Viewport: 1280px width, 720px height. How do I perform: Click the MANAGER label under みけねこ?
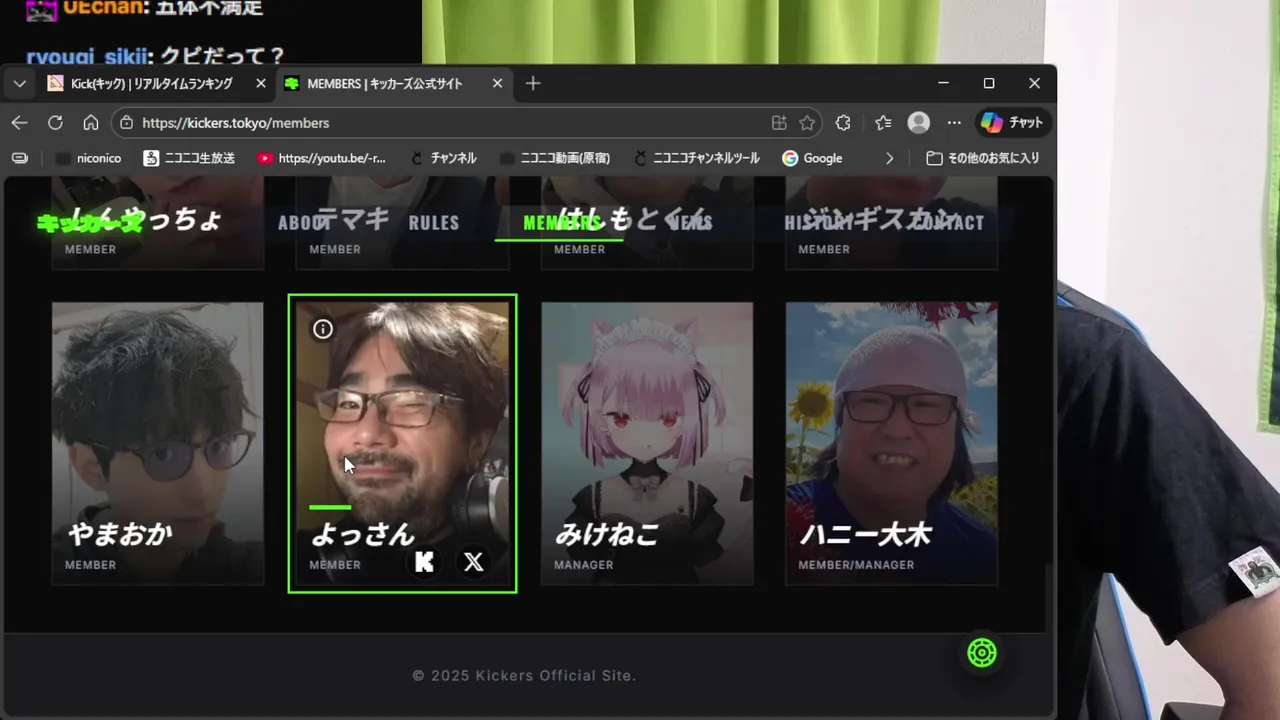(584, 565)
